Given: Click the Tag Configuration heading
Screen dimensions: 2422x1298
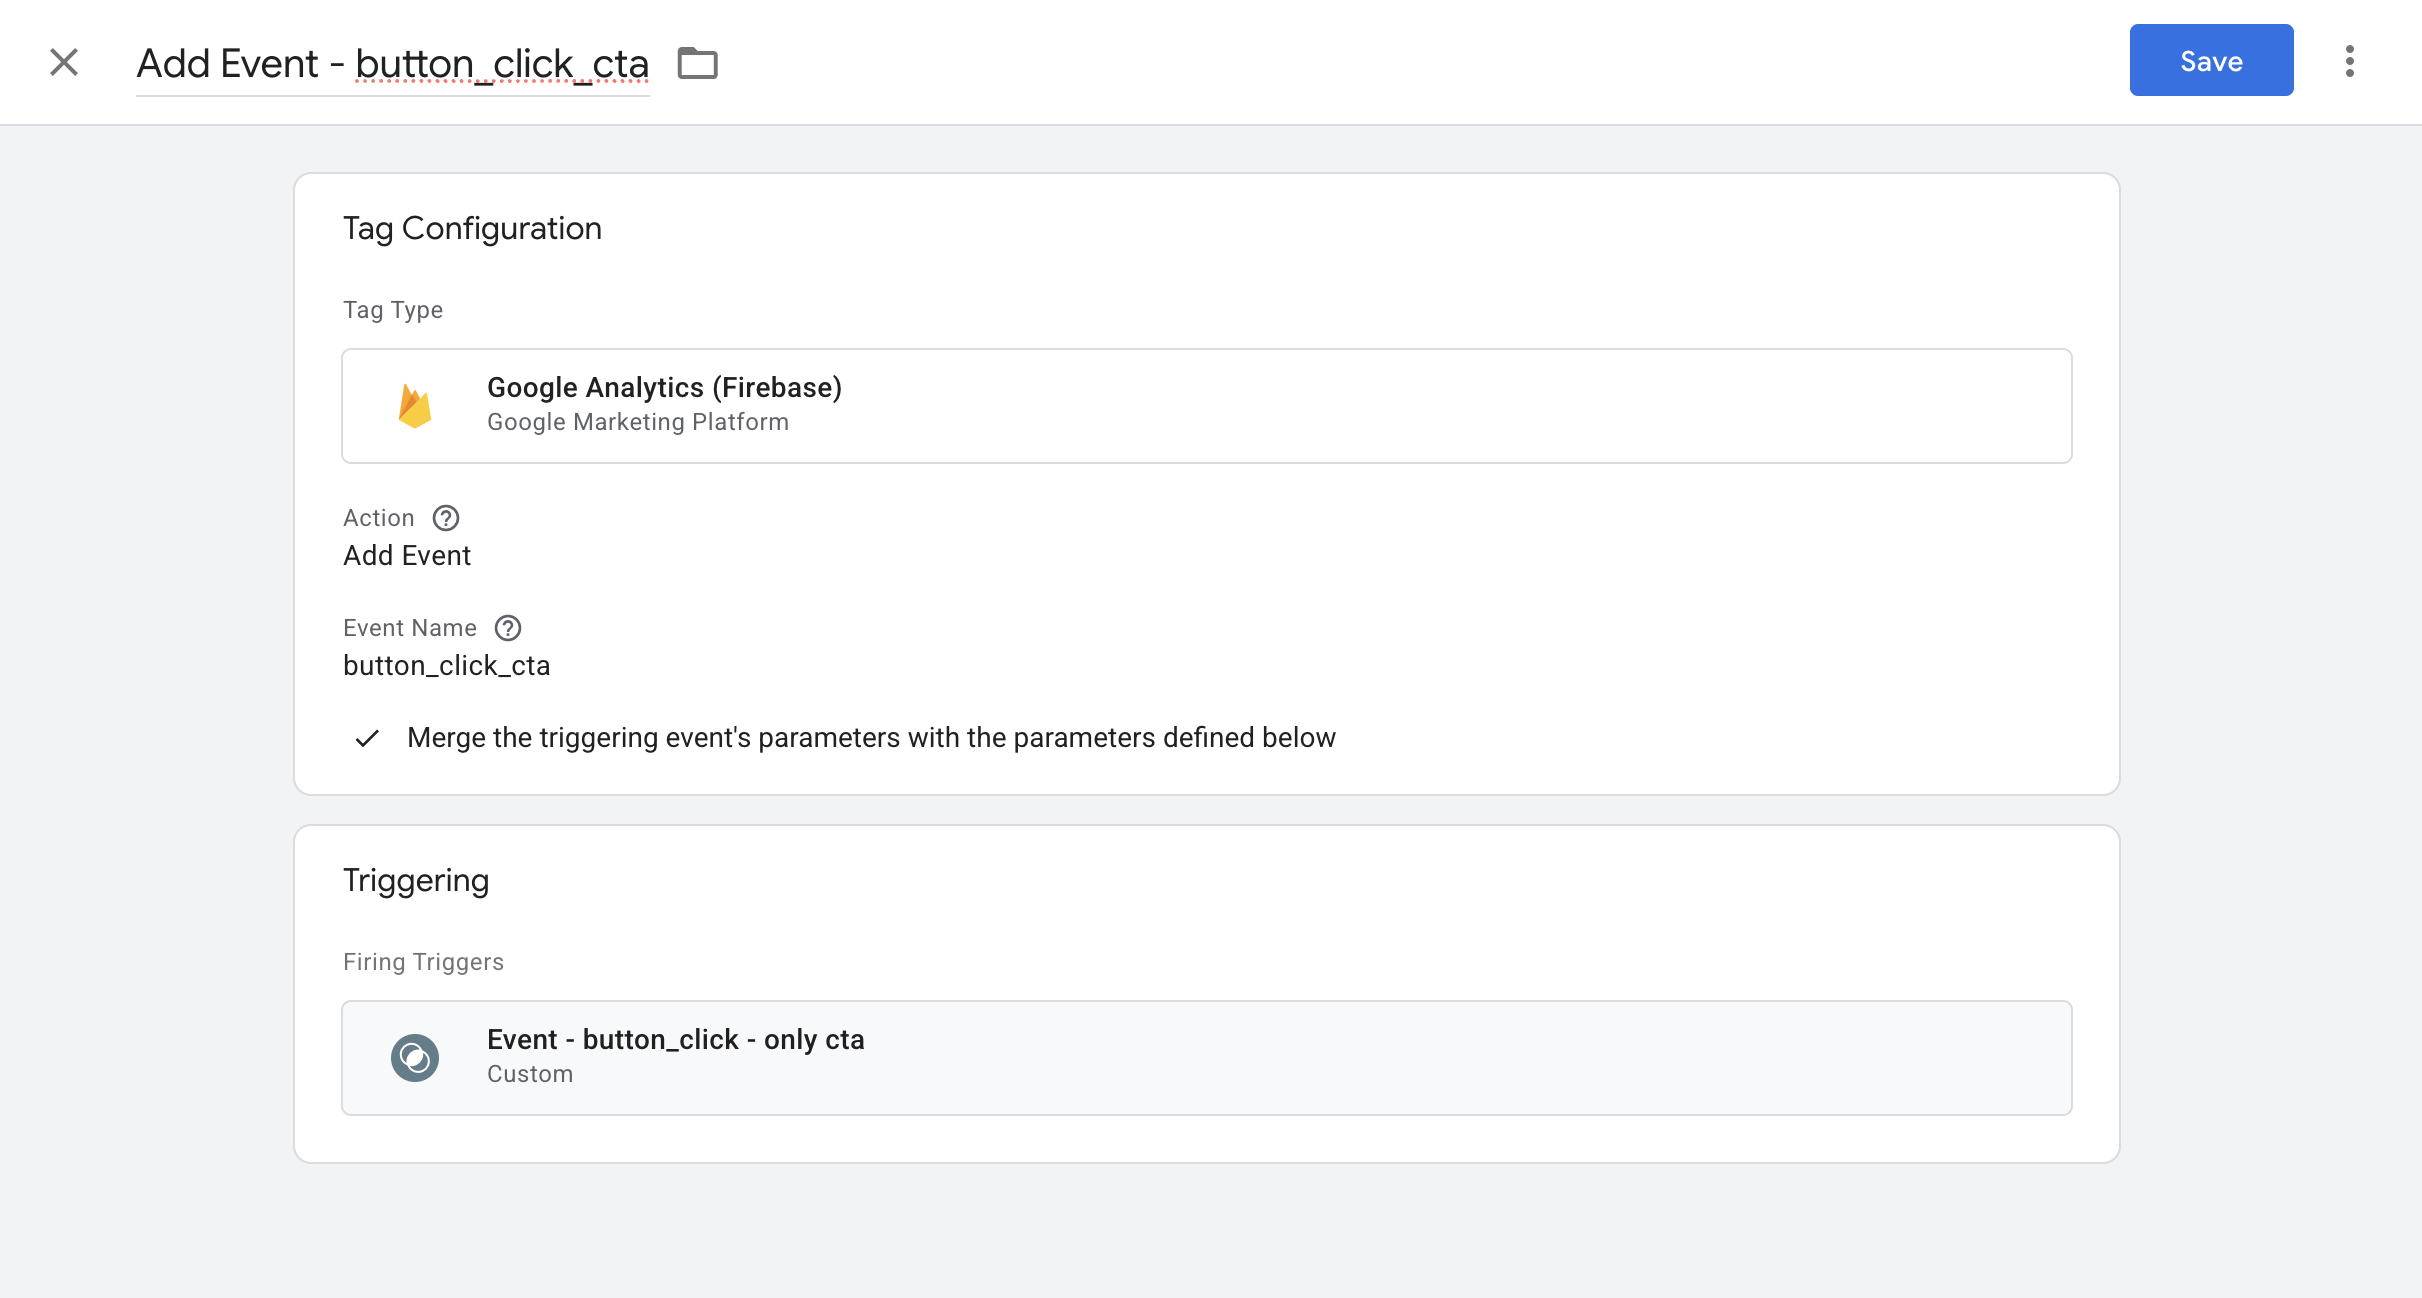Looking at the screenshot, I should point(472,228).
